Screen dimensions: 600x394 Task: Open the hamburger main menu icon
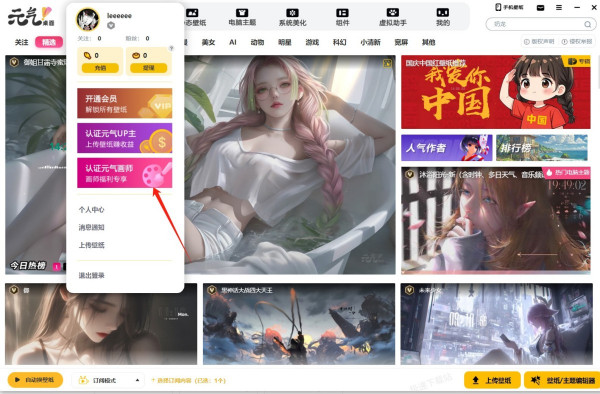(x=559, y=8)
